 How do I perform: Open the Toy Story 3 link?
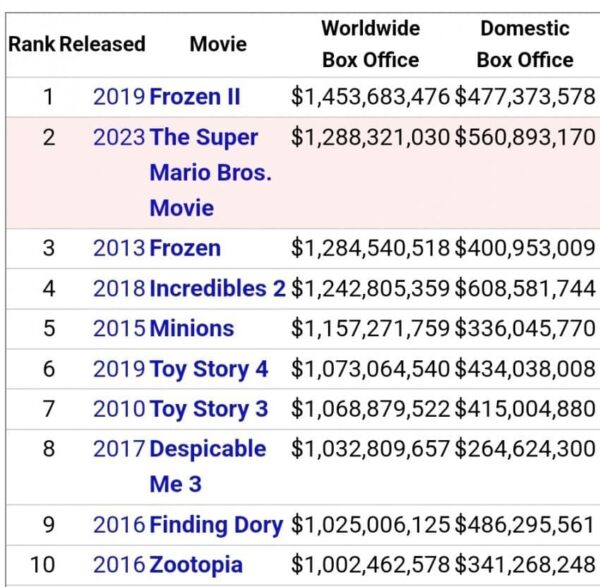tap(208, 408)
